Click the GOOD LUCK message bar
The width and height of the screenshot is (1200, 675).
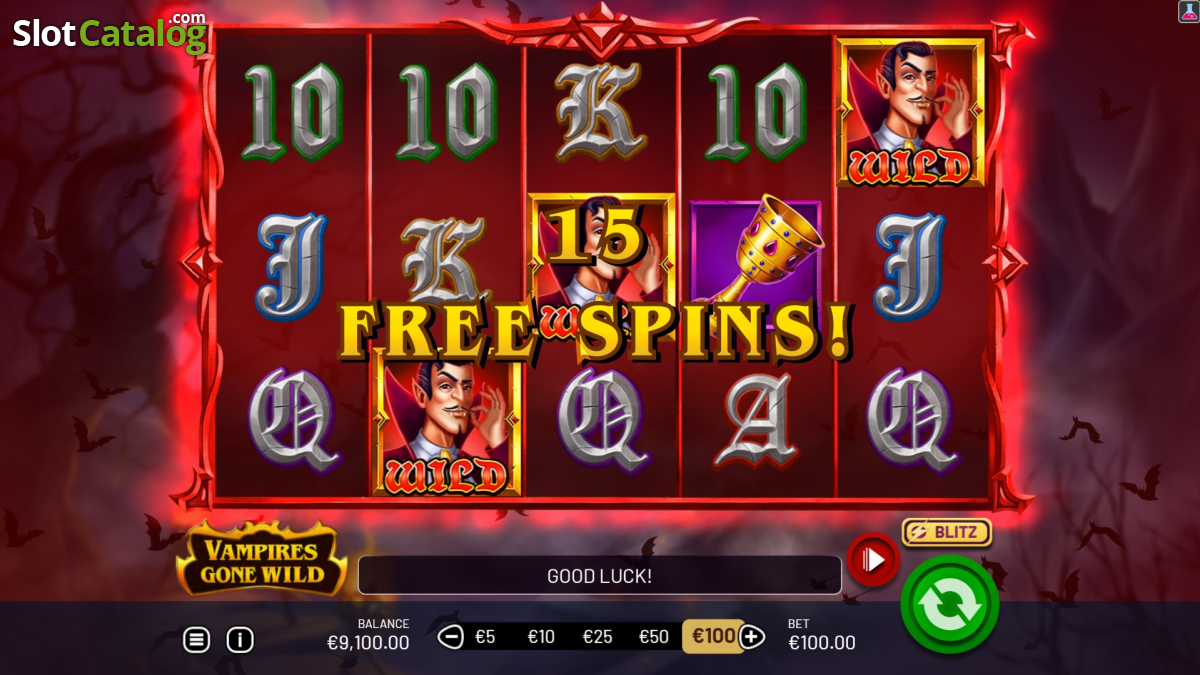[x=600, y=576]
